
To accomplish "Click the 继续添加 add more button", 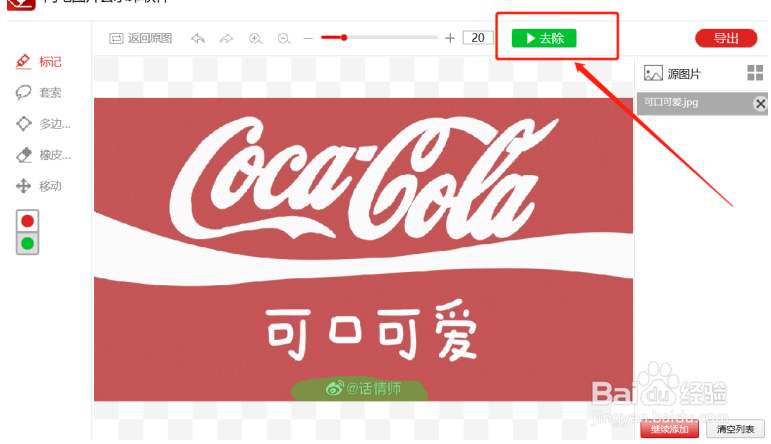I will (x=669, y=429).
